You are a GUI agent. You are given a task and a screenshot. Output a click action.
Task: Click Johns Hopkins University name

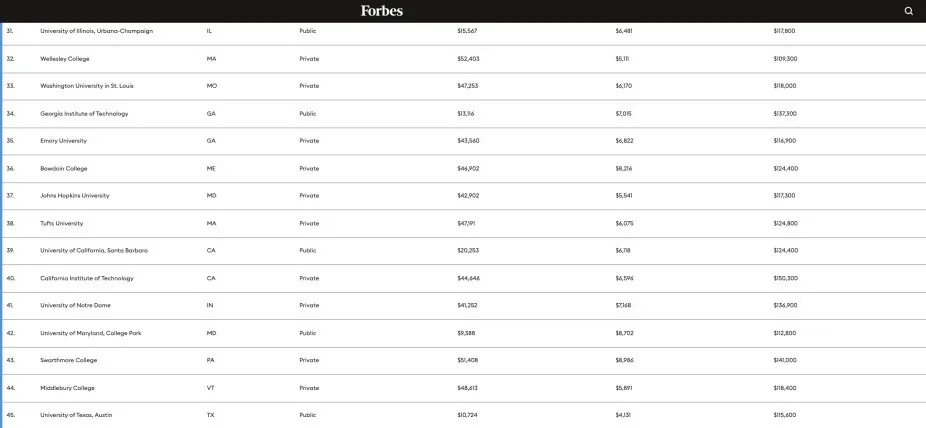(x=75, y=195)
